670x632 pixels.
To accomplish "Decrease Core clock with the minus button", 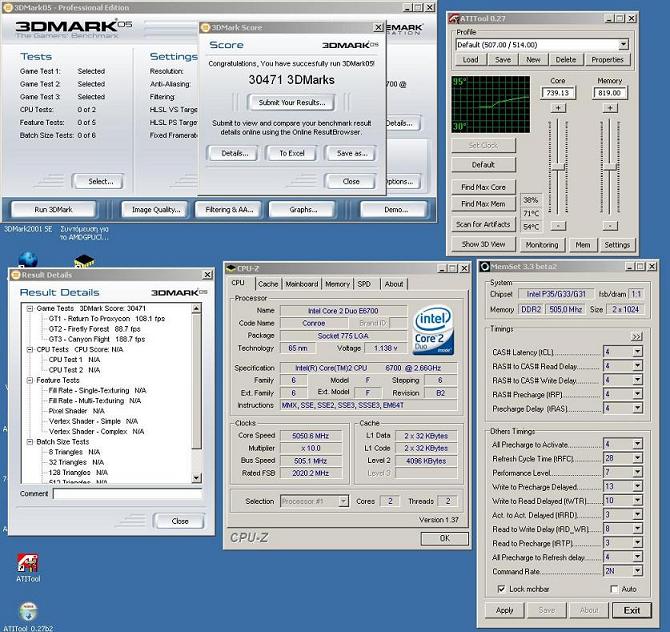I will pos(558,226).
